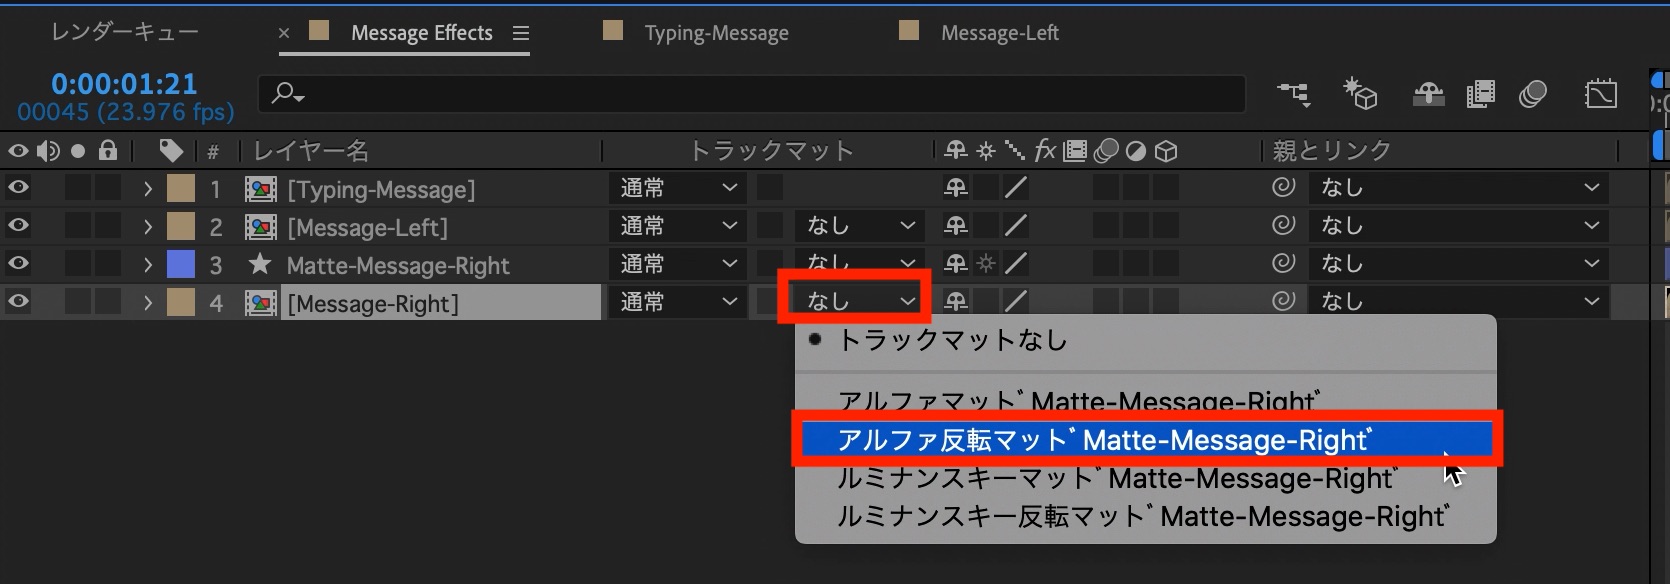This screenshot has width=1670, height=584.
Task: Open the composition mini-flowchart icon
Action: pos(1293,94)
